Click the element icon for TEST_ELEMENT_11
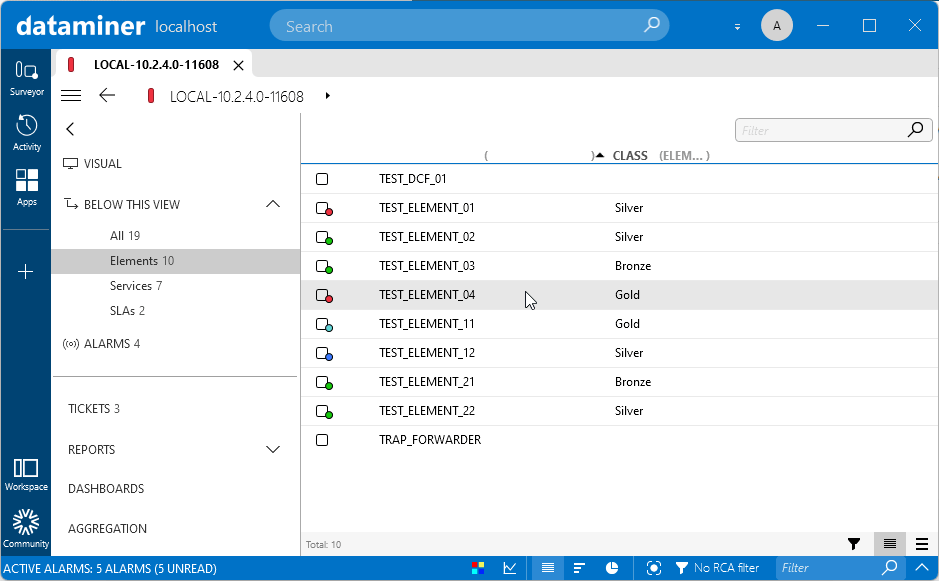This screenshot has width=939, height=581. (x=324, y=325)
